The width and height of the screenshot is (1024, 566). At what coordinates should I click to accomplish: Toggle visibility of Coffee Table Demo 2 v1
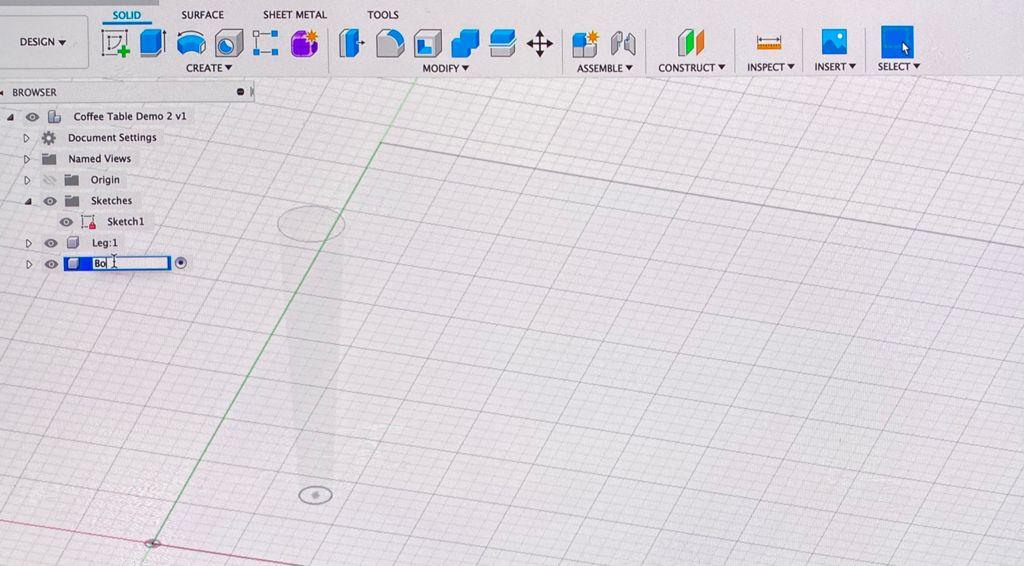tap(31, 117)
